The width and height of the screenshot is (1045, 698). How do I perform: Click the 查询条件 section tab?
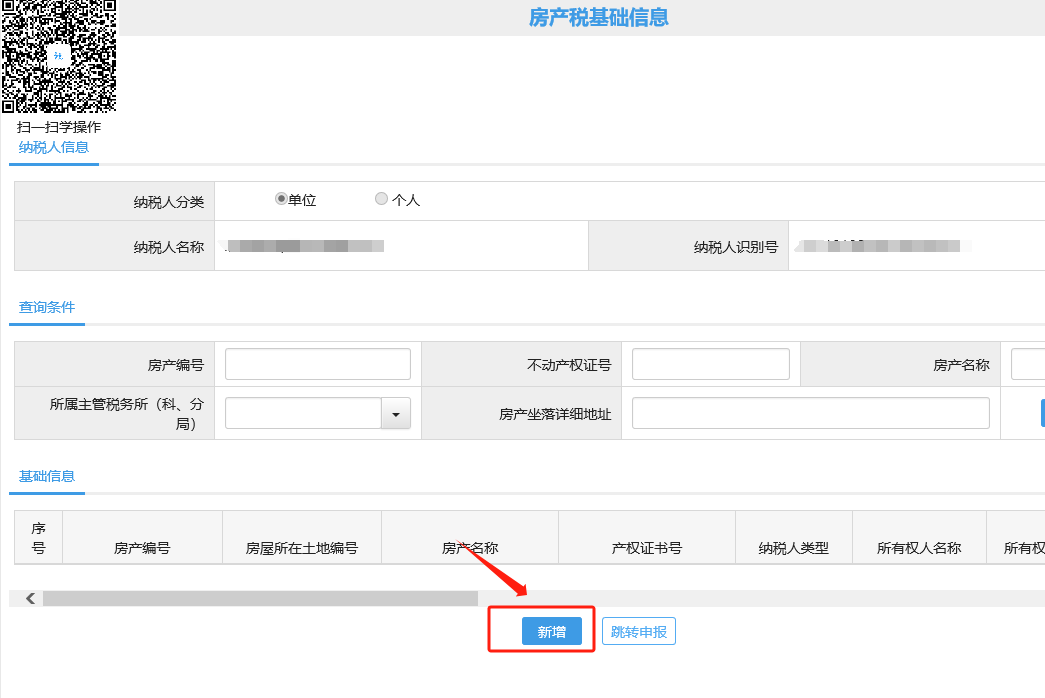(x=47, y=307)
